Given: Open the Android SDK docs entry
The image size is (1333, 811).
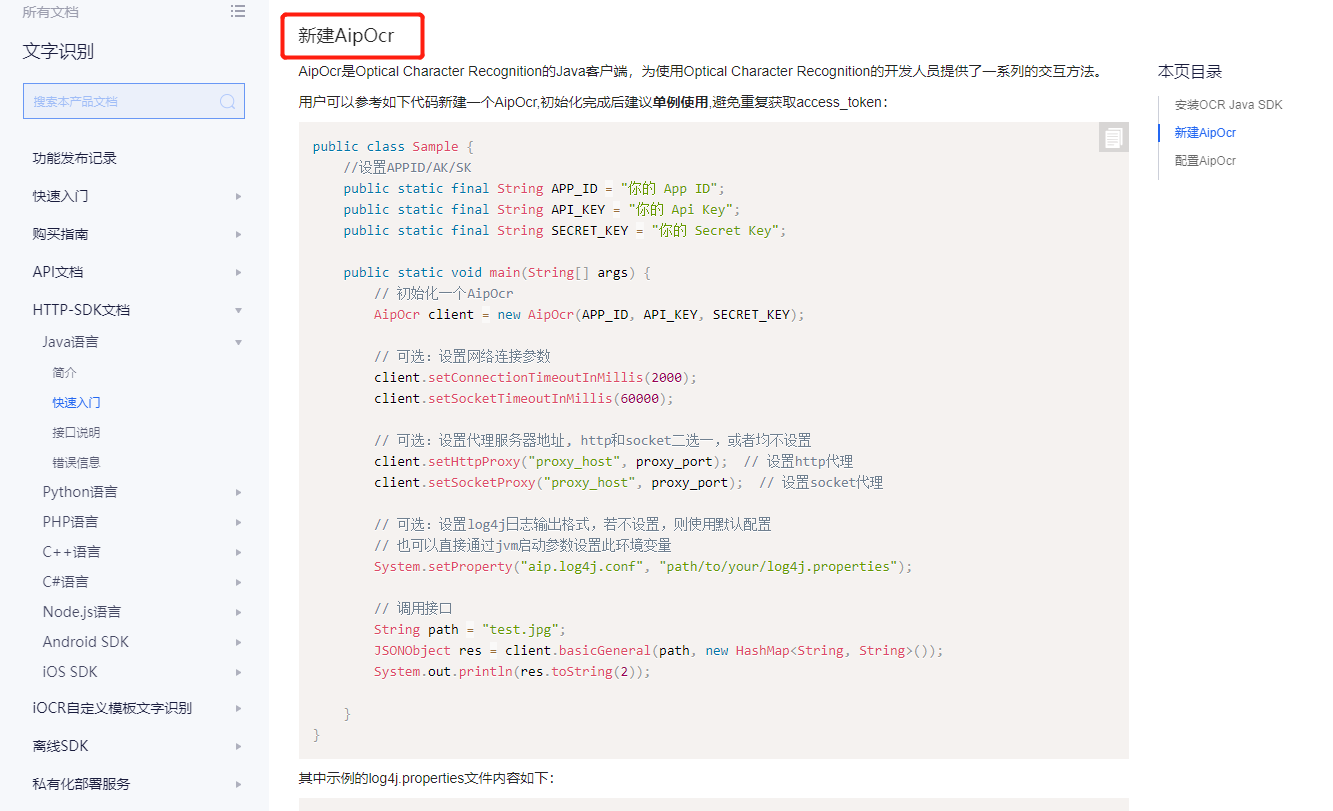Looking at the screenshot, I should pos(86,642).
